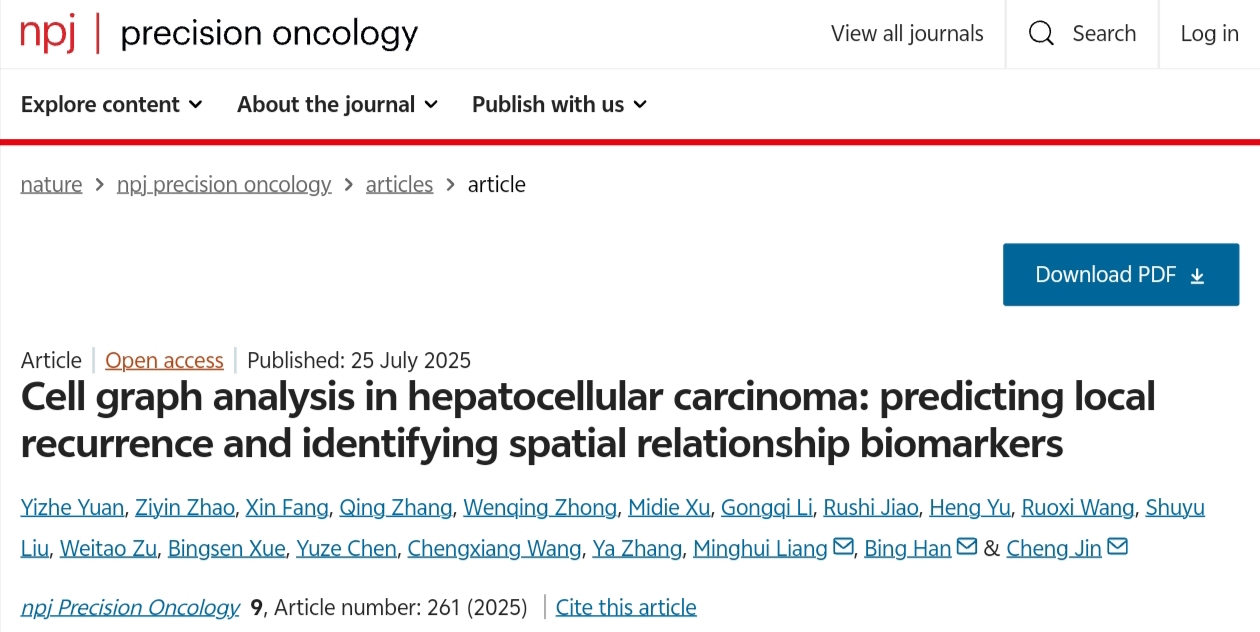Open the Cite this article link
This screenshot has width=1260, height=632.
tap(626, 607)
